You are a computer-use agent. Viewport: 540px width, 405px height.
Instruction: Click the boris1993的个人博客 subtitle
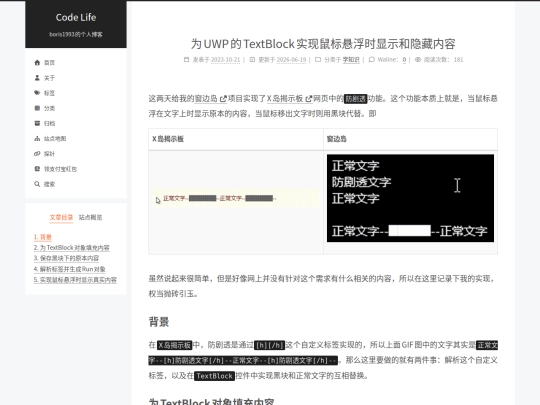point(76,34)
